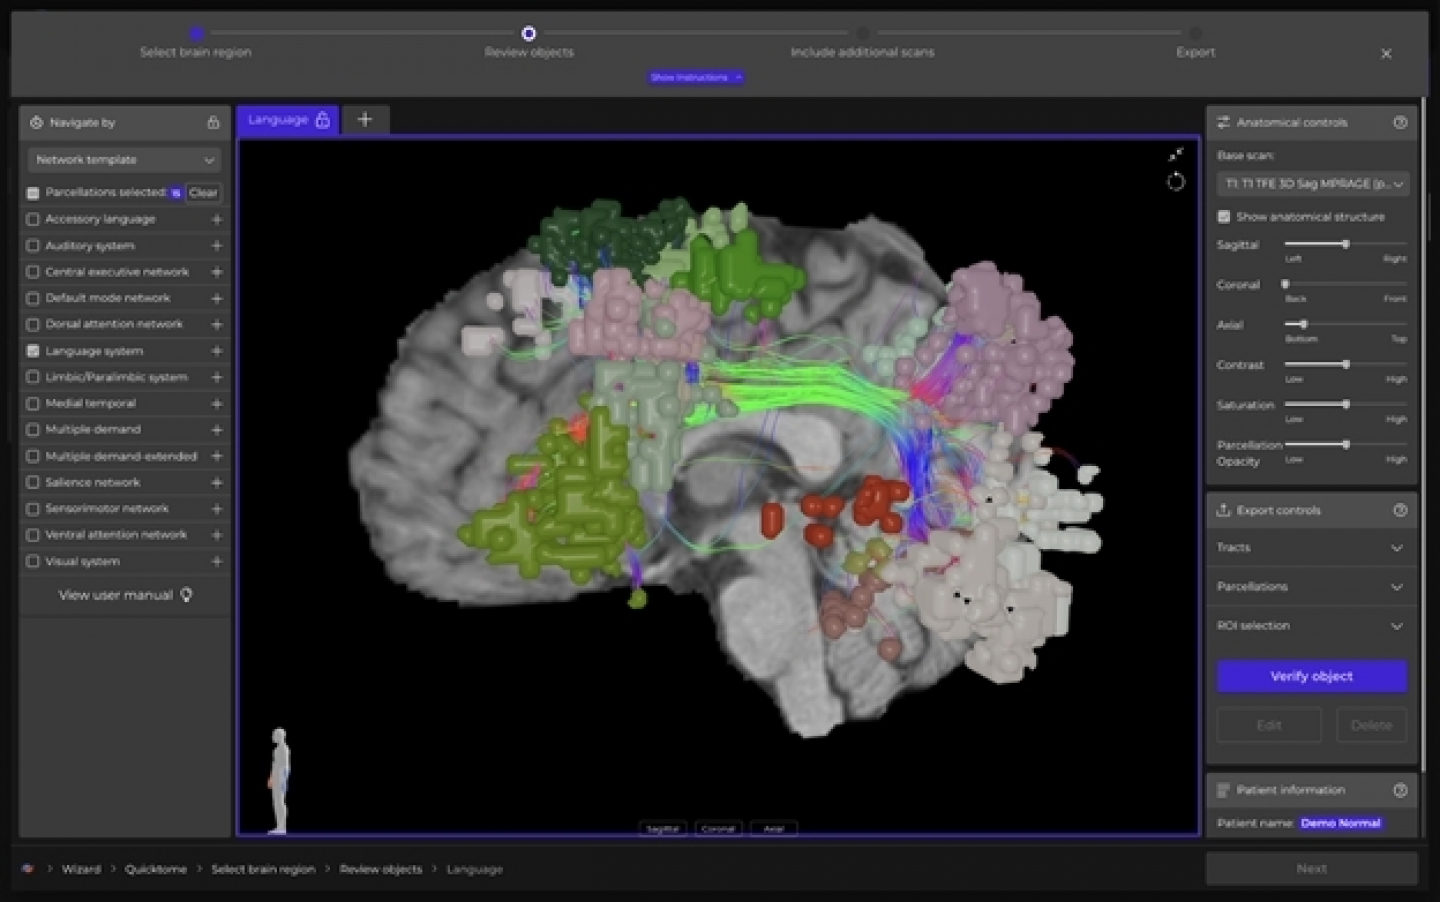Click the Verify object button
Image resolution: width=1440 pixels, height=902 pixels.
1311,676
